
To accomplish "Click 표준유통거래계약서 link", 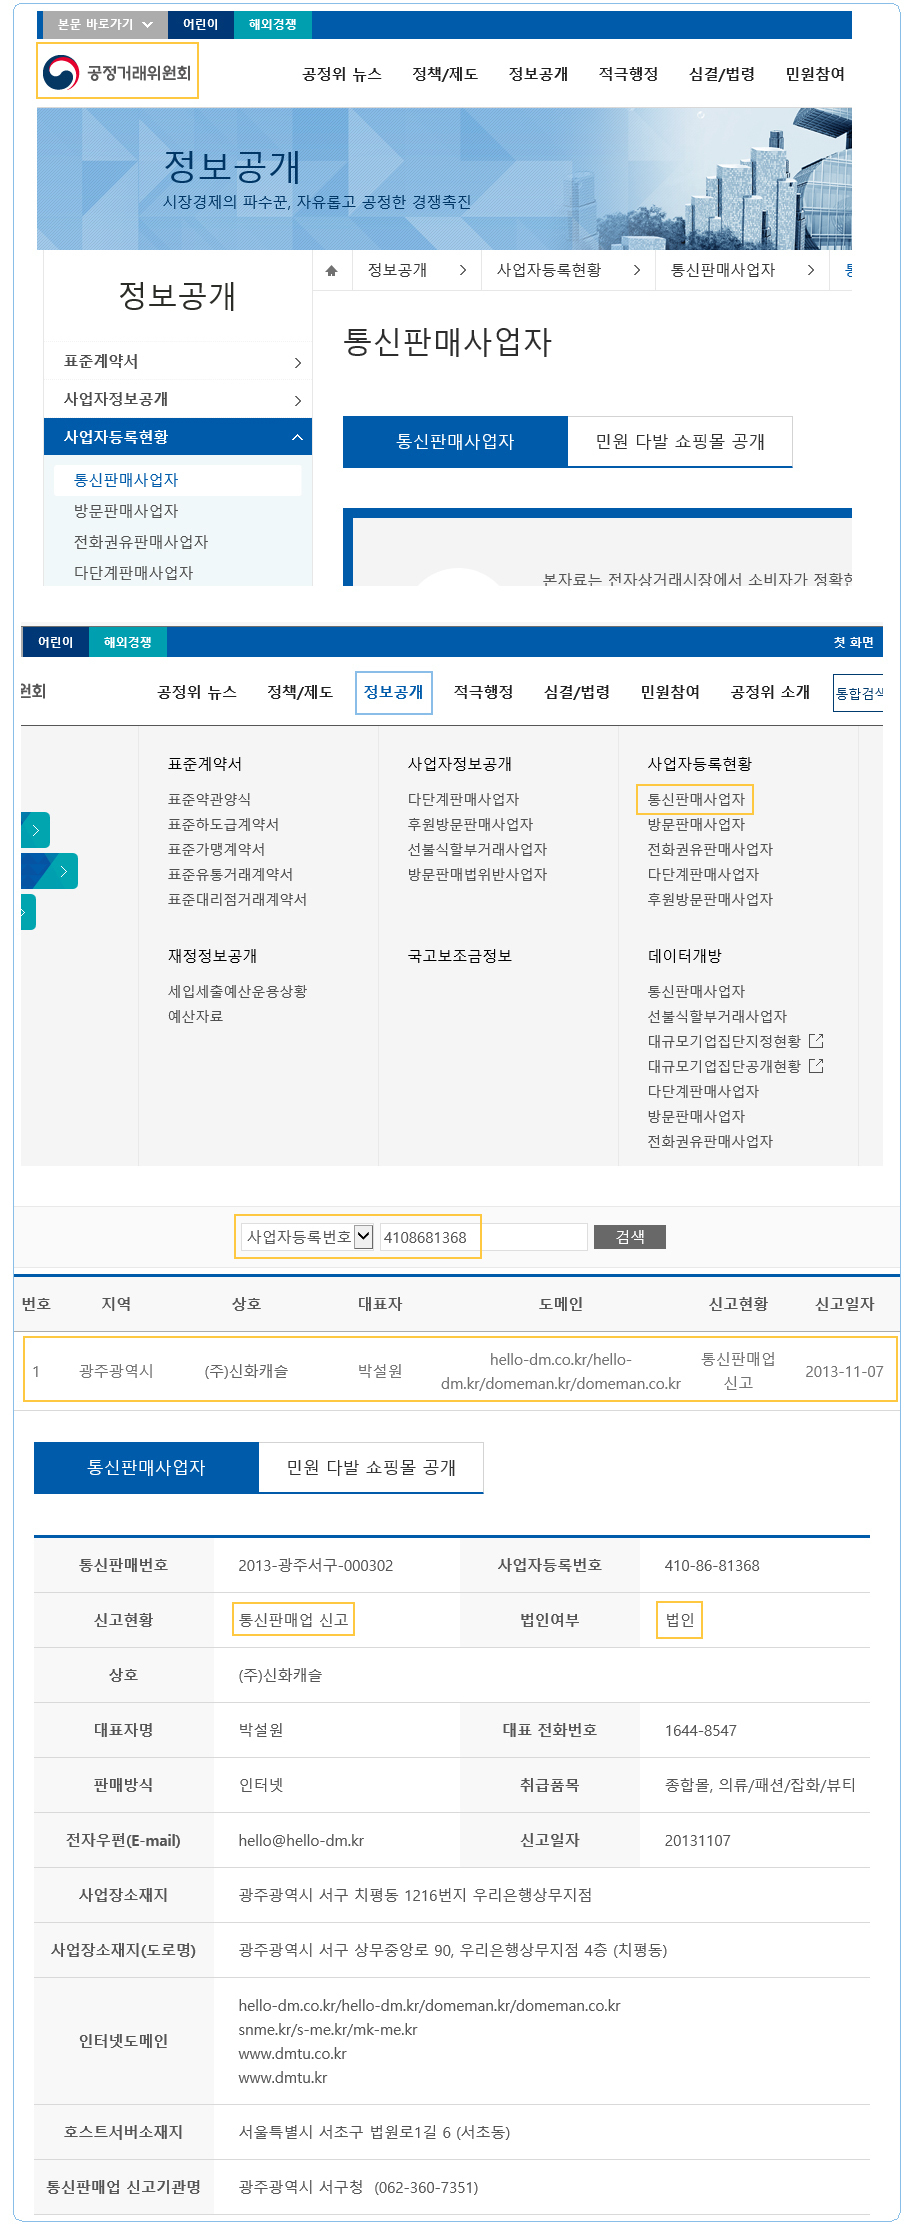I will (230, 874).
